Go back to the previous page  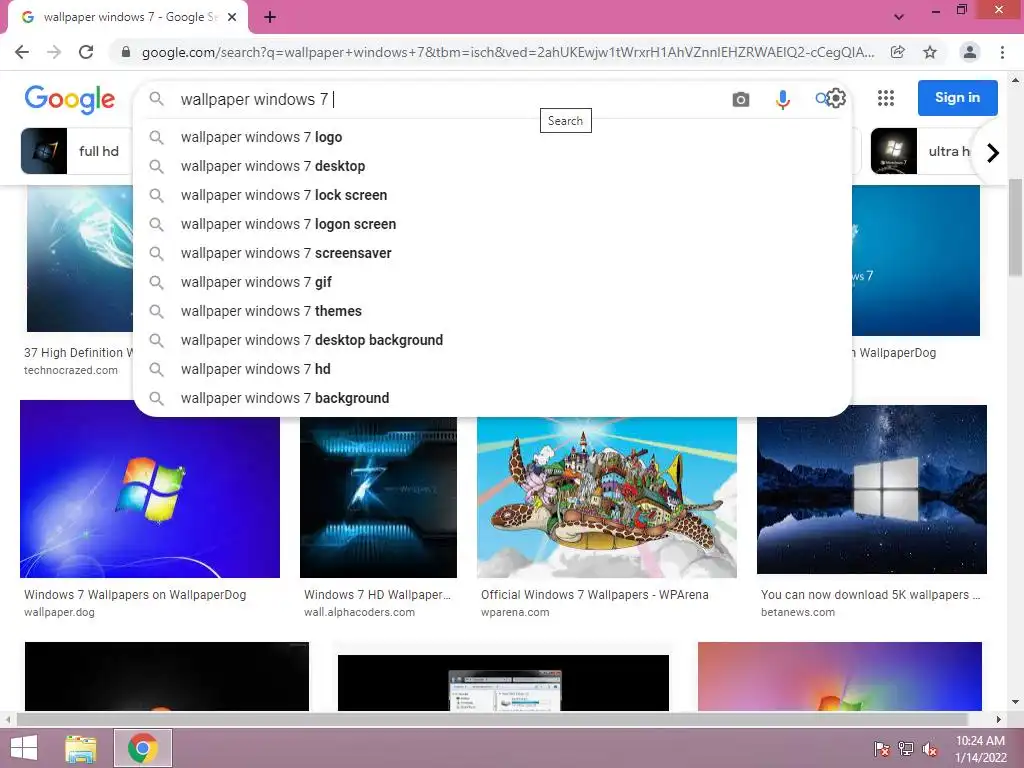coord(22,52)
